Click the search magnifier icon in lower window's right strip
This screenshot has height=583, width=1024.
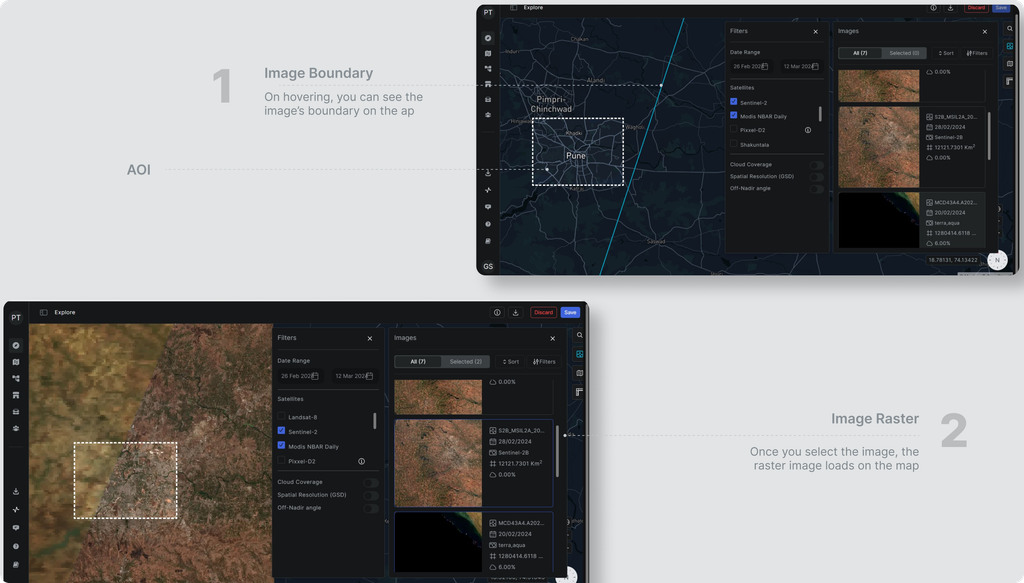(579, 336)
